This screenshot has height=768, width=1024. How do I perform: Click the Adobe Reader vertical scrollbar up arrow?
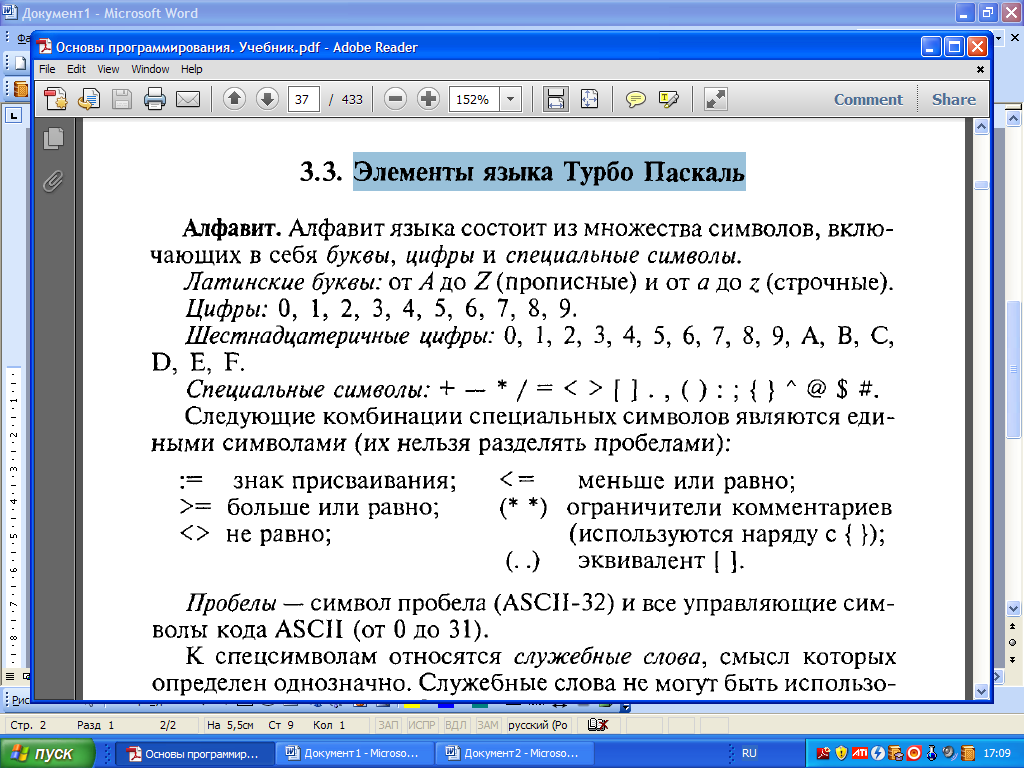pyautogui.click(x=982, y=127)
